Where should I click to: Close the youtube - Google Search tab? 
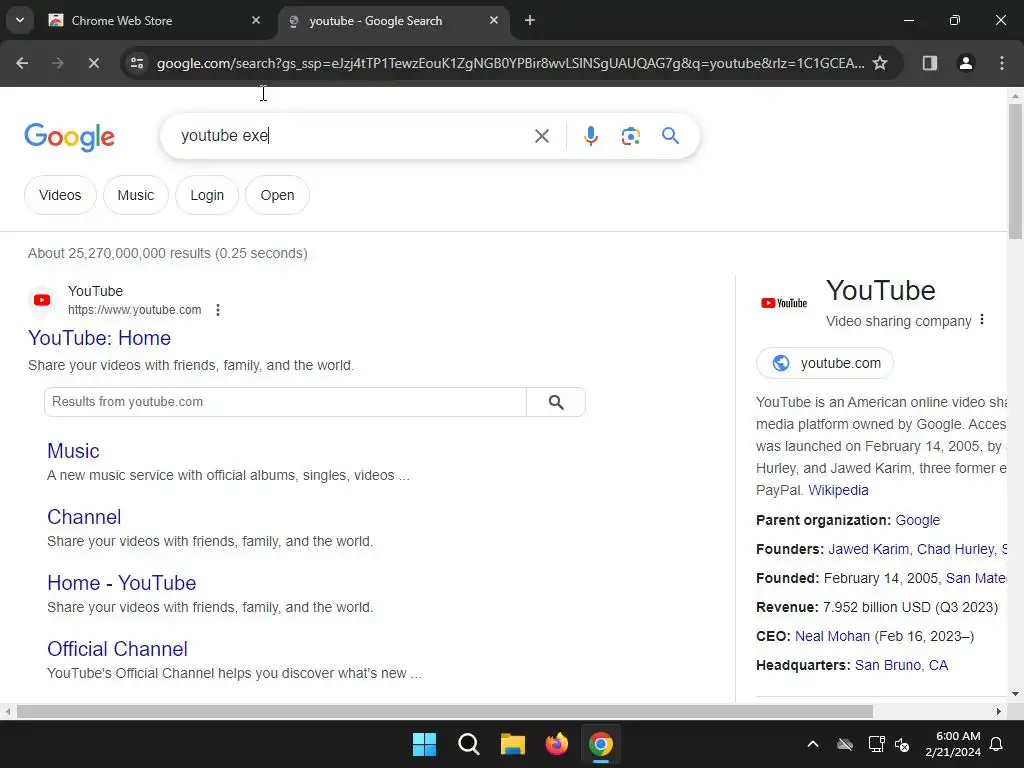[494, 20]
